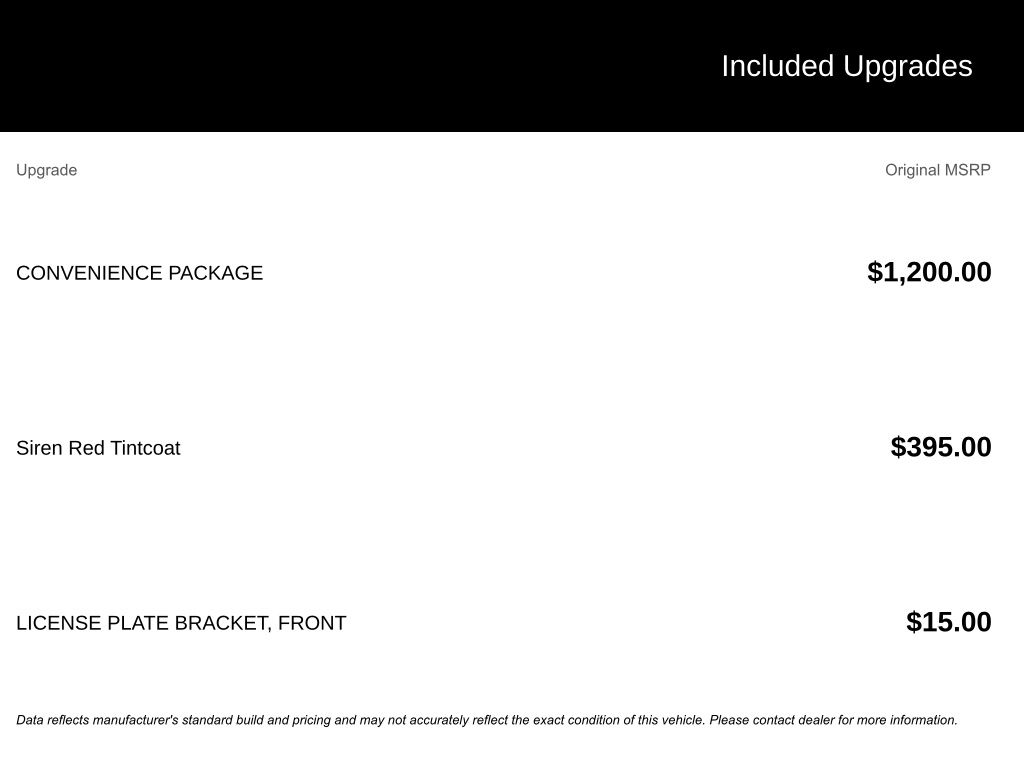Select the LICENSE PLATE BRACKET, FRONT item
The width and height of the screenshot is (1024, 768).
tap(181, 623)
